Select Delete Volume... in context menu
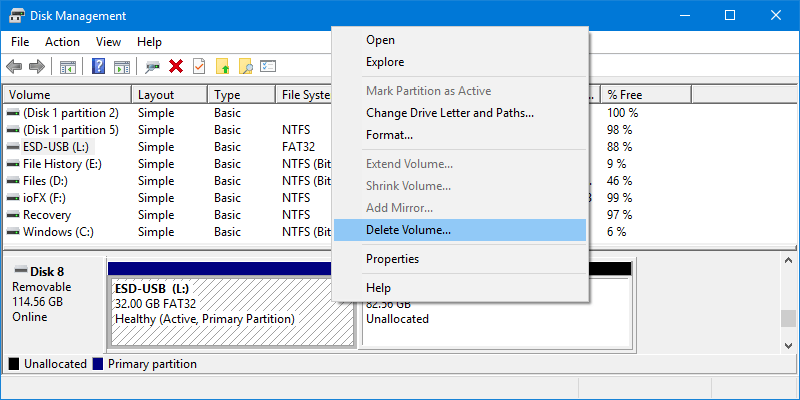Viewport: 800px width, 400px height. coord(408,229)
